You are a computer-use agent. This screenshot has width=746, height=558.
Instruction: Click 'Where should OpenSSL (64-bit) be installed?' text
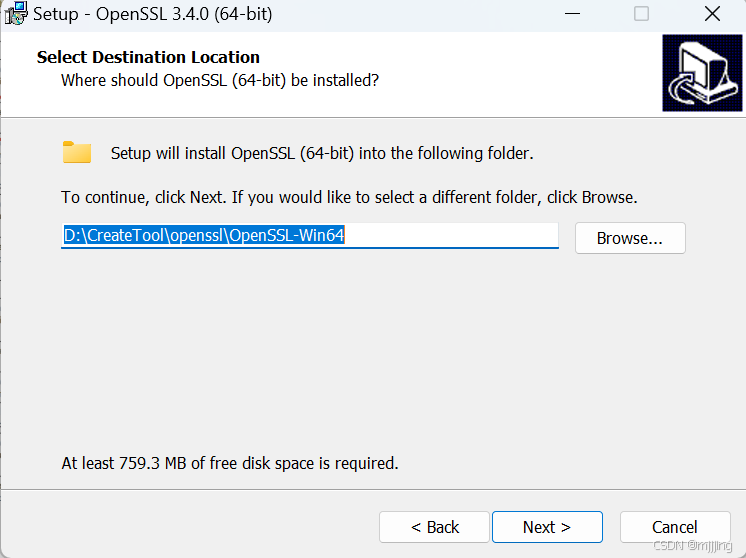point(220,80)
